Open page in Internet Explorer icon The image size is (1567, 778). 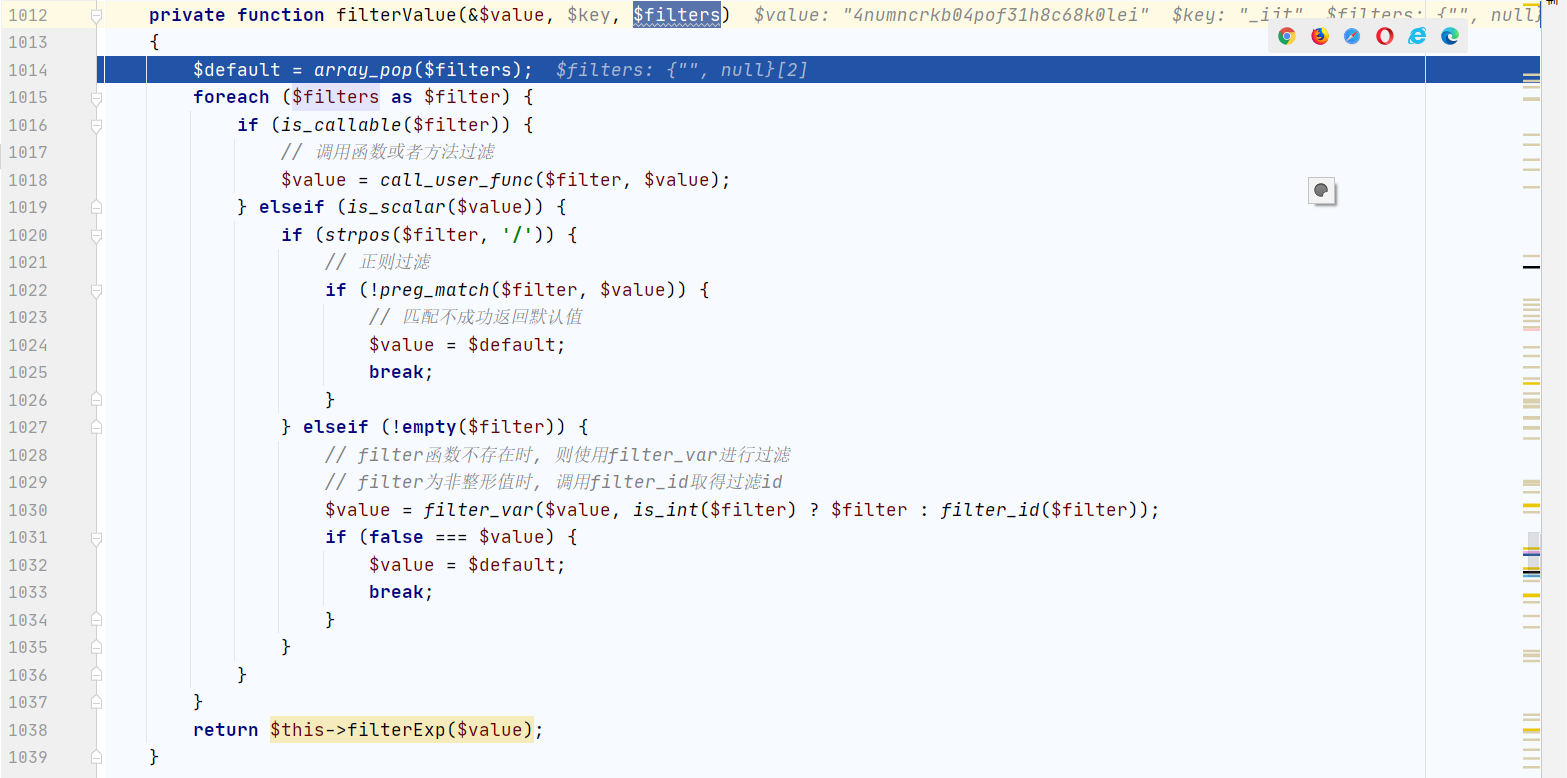pos(1417,36)
